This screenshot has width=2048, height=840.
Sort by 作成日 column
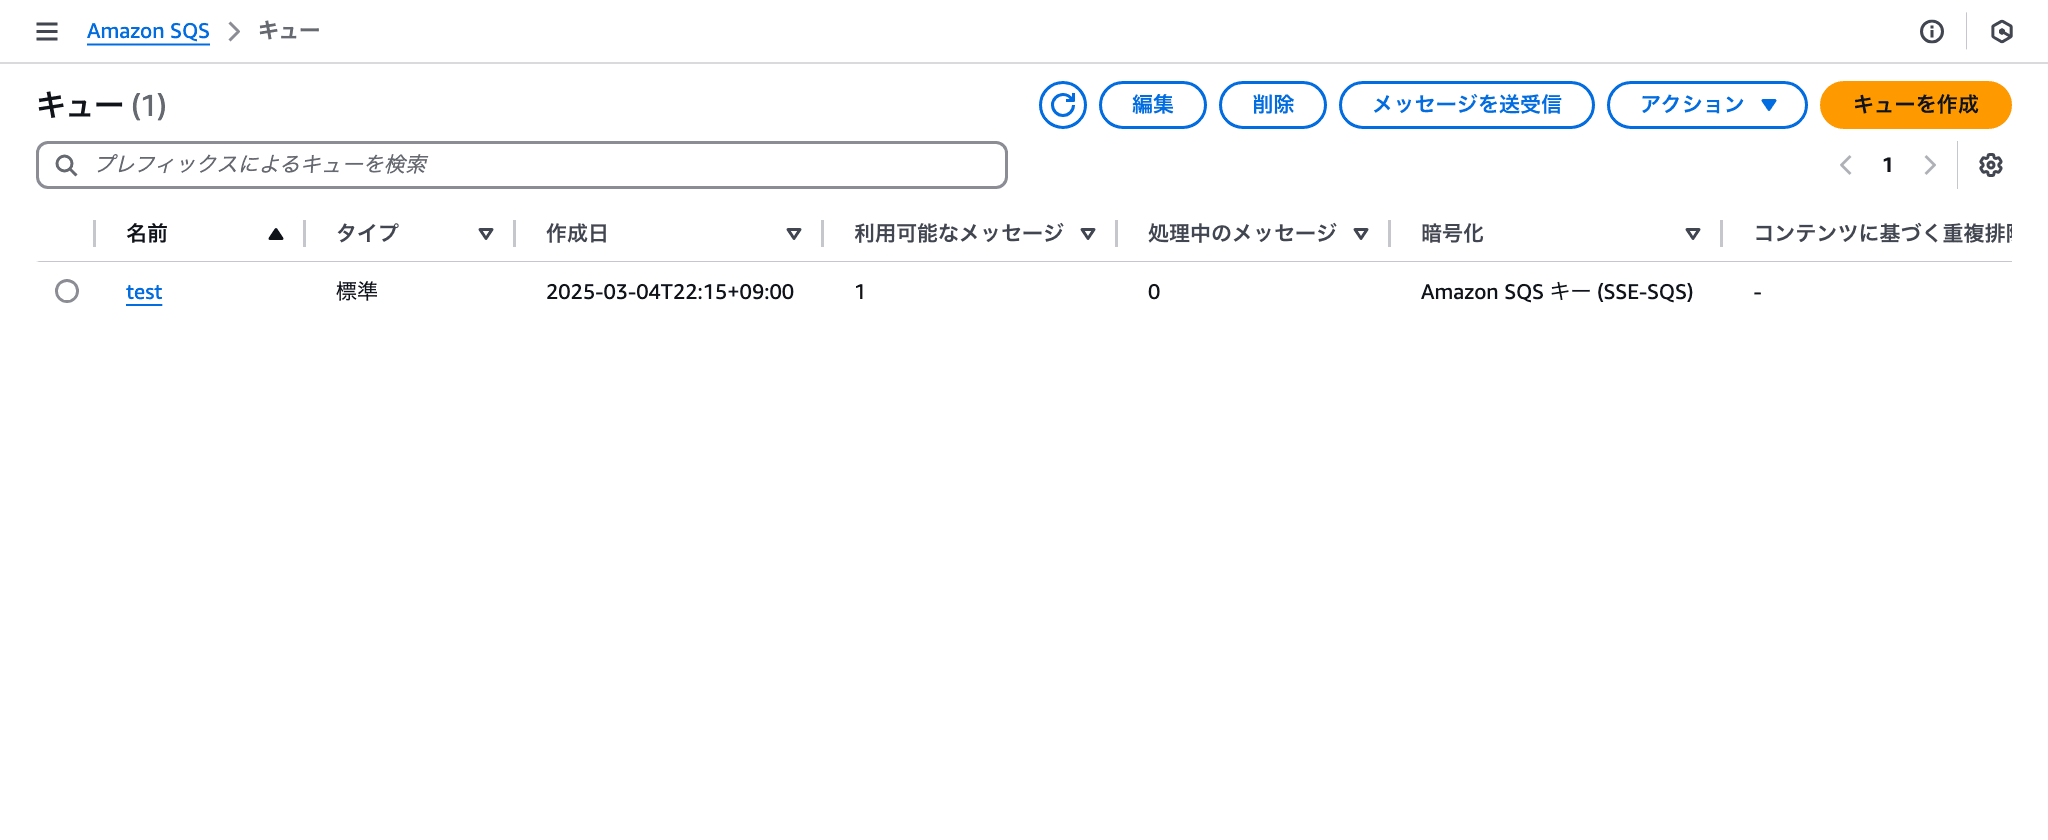pos(794,234)
